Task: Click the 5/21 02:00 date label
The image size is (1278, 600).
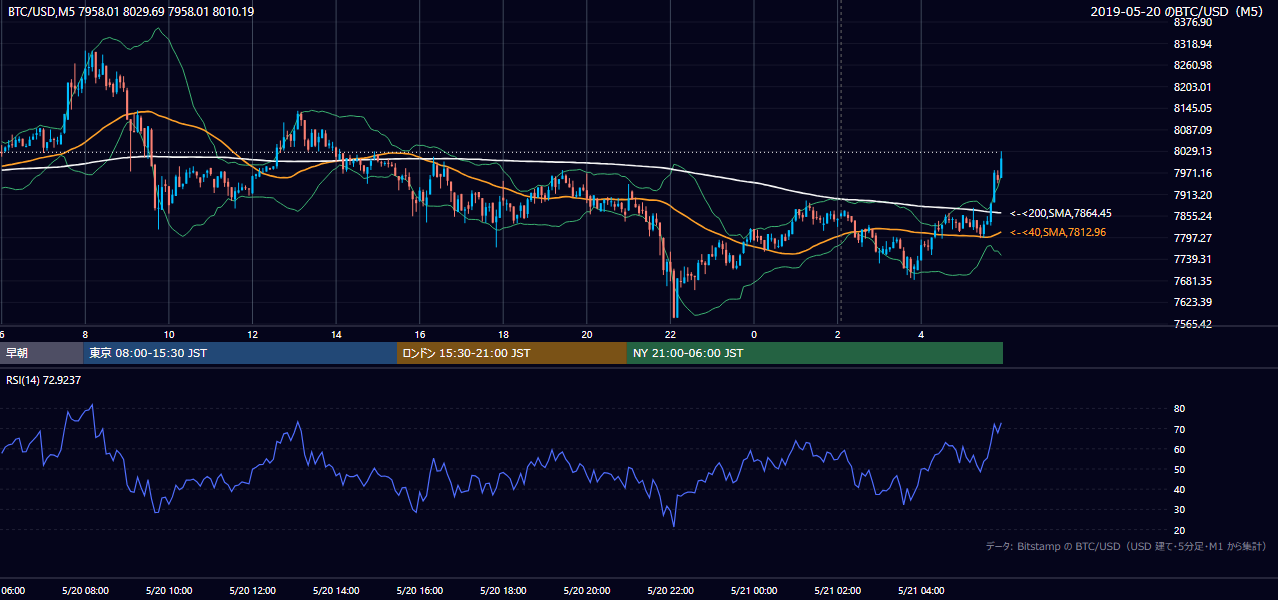Action: [x=836, y=590]
